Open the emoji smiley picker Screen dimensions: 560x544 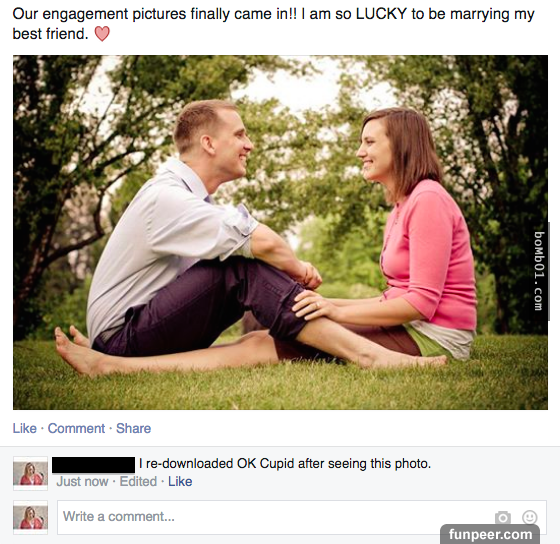click(529, 517)
